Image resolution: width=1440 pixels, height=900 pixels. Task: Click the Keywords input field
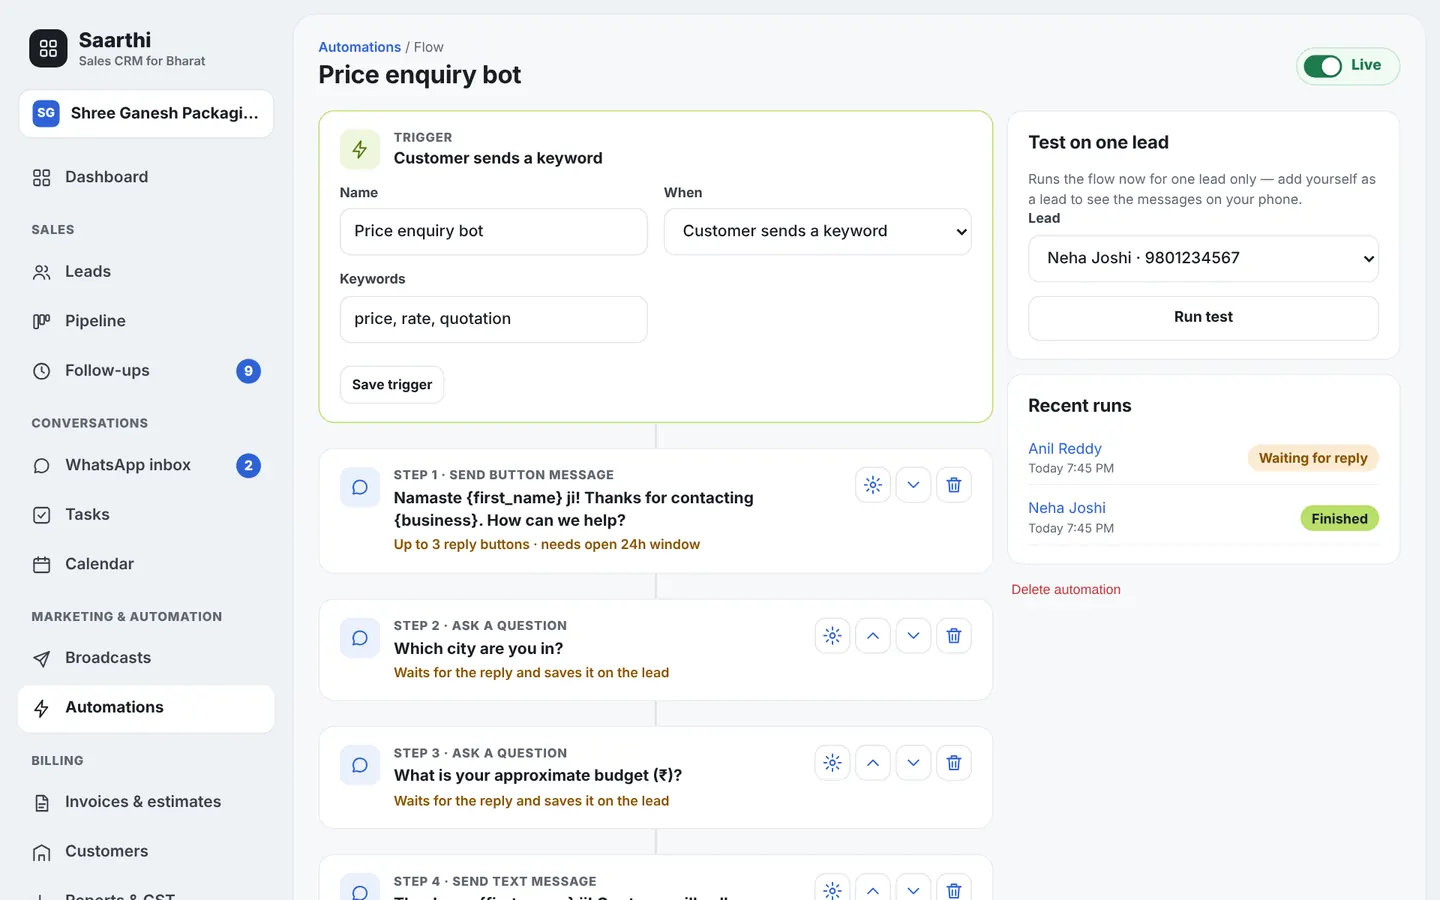click(494, 320)
